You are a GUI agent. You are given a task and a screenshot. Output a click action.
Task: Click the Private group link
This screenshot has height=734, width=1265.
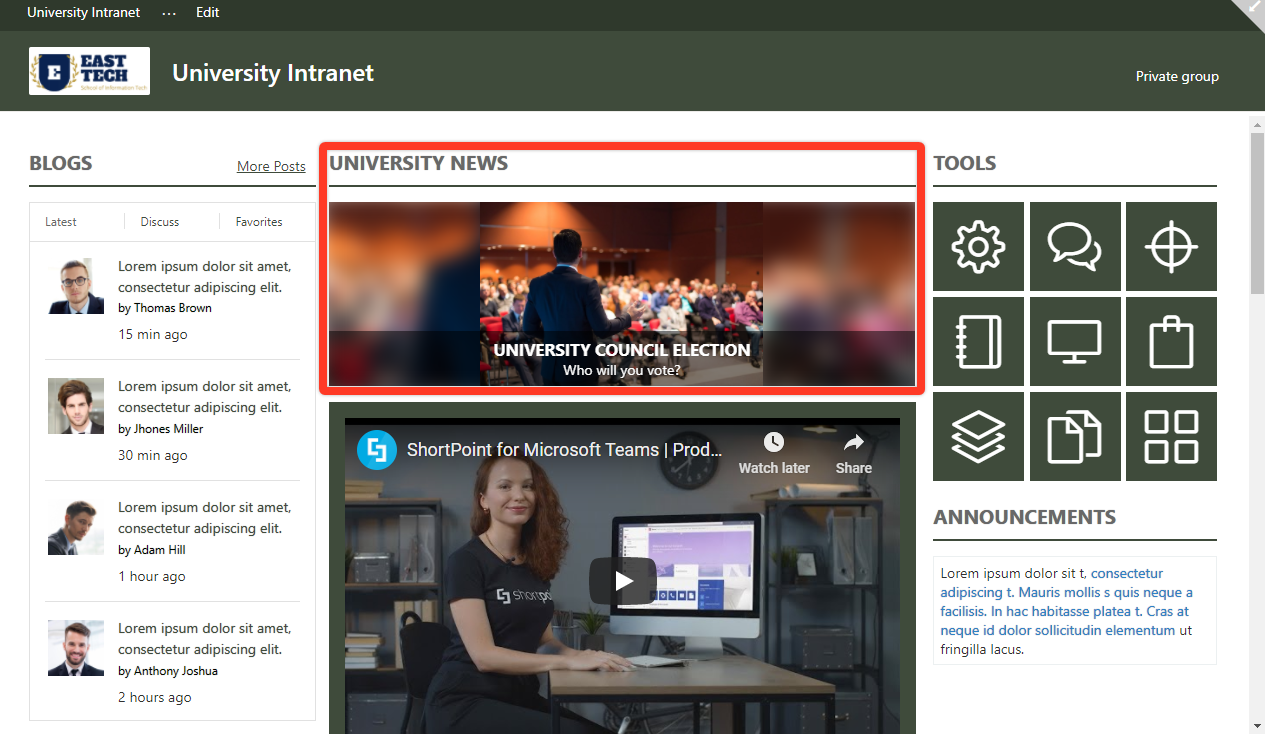point(1177,76)
